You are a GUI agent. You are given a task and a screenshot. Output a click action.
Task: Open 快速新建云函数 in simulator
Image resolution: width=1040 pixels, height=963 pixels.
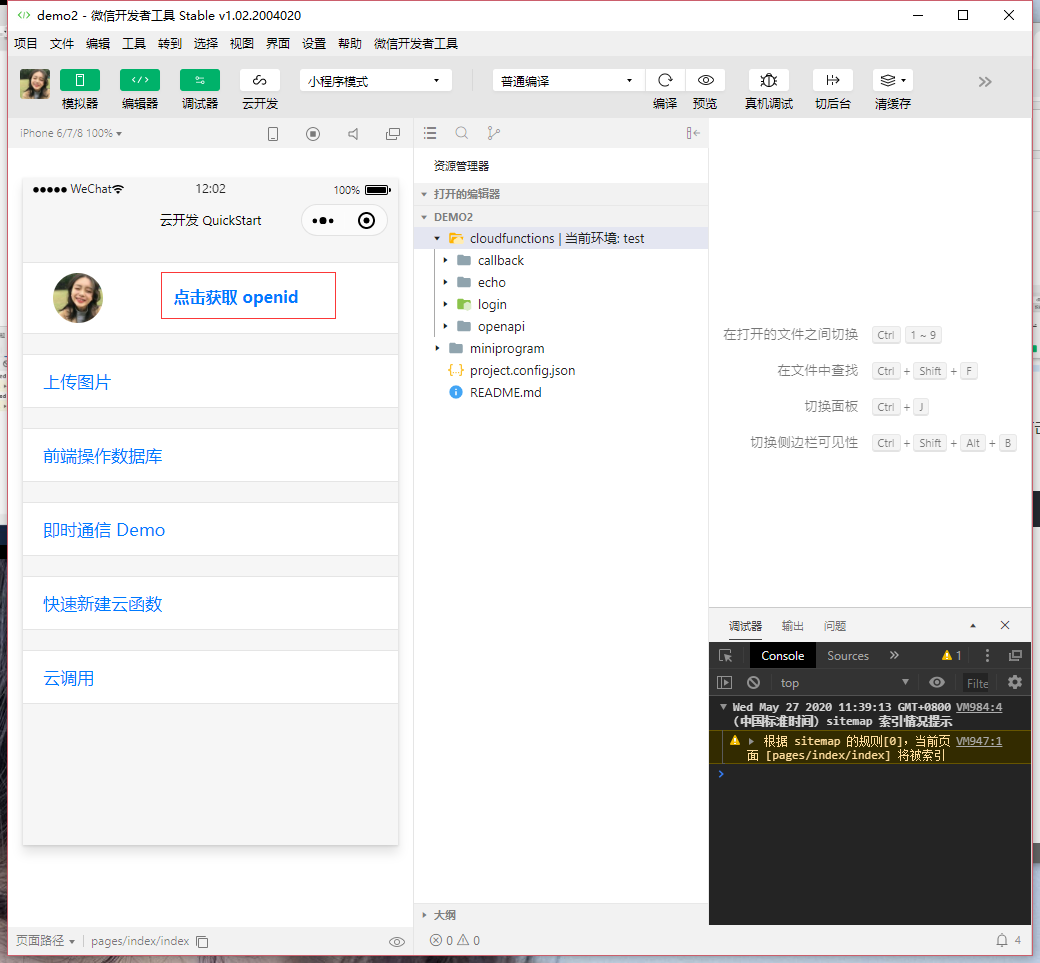[103, 604]
